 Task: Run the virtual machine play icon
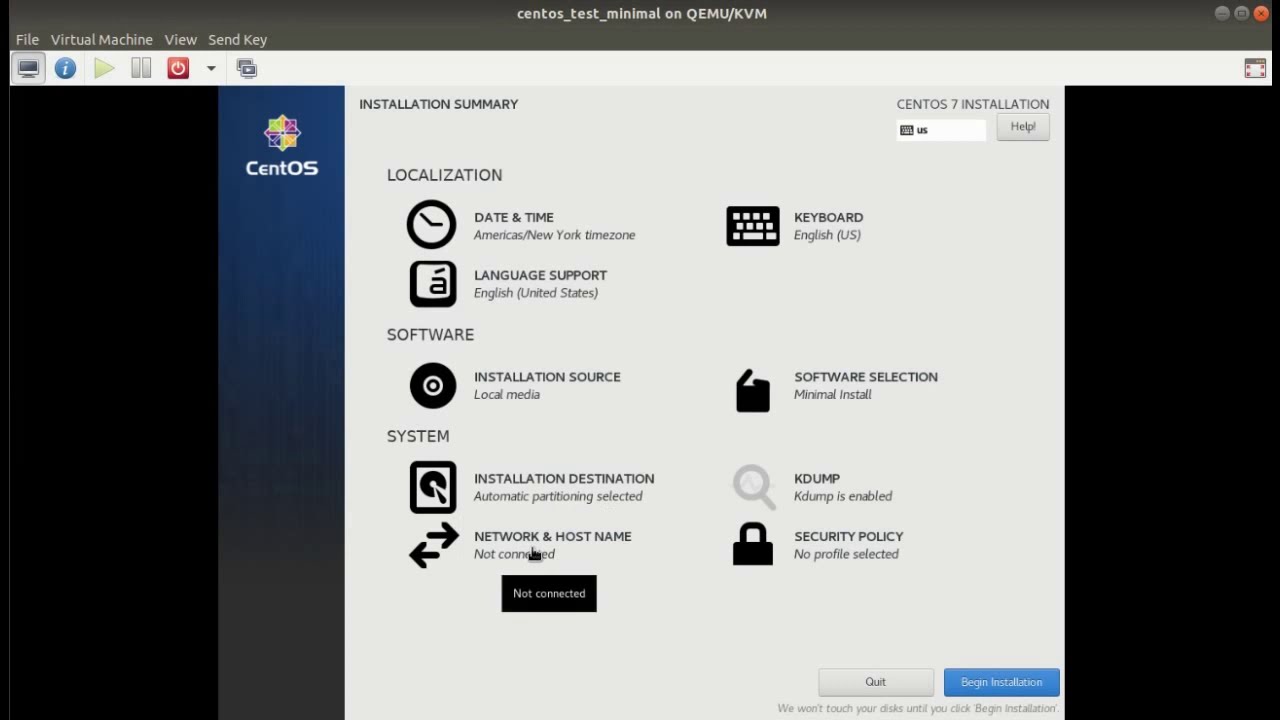tap(104, 68)
